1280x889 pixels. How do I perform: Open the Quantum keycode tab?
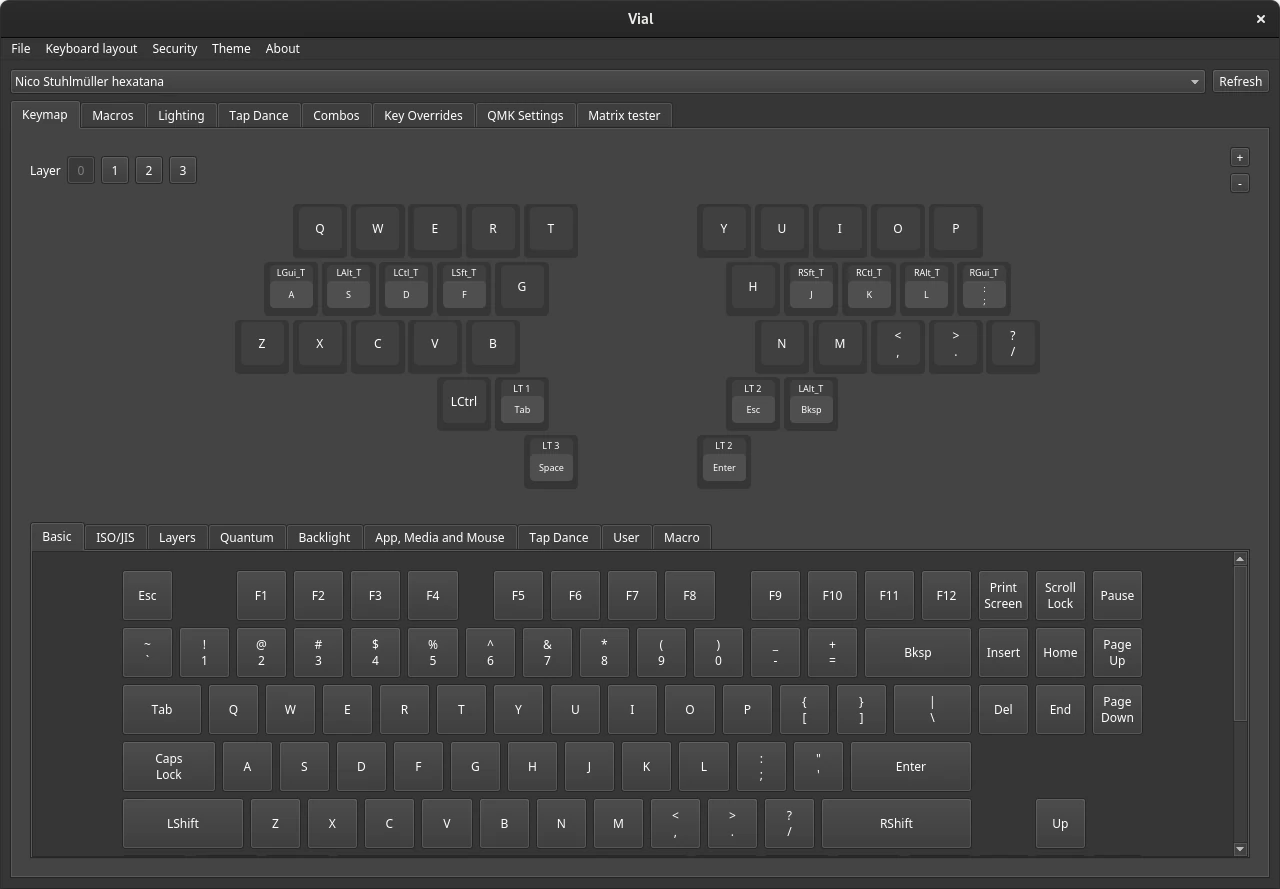coord(247,537)
